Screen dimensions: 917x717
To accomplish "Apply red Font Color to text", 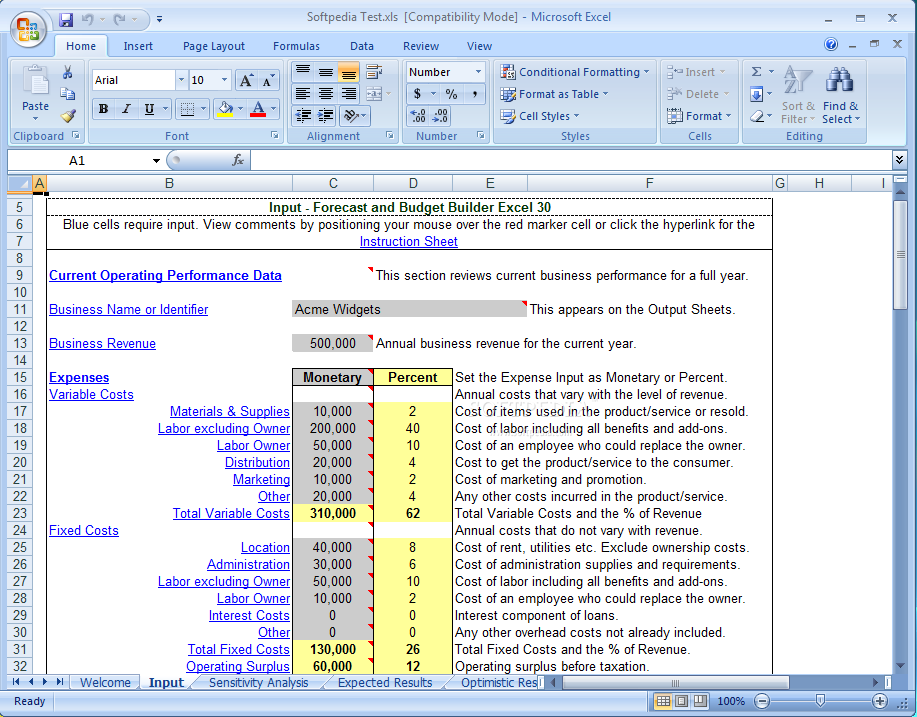I will [258, 109].
